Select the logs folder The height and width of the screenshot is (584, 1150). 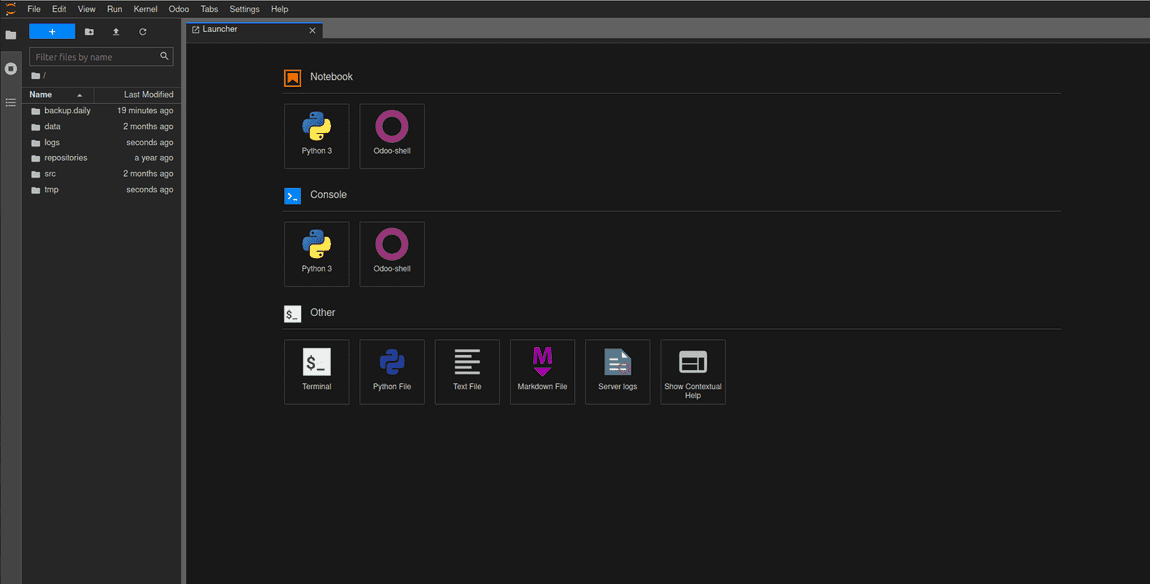click(x=101, y=142)
